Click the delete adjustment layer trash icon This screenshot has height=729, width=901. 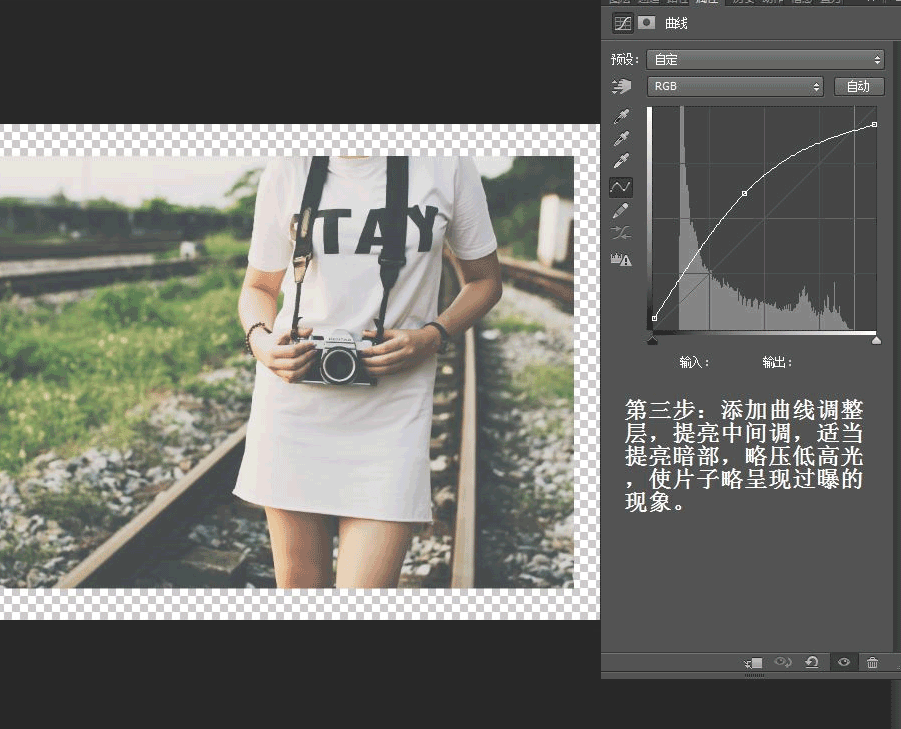pyautogui.click(x=871, y=661)
